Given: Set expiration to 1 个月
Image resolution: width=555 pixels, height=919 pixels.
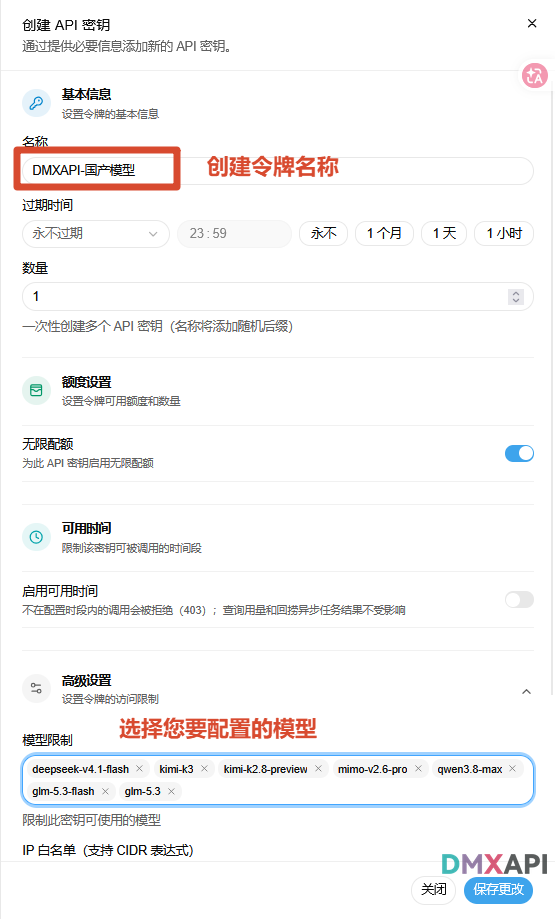Looking at the screenshot, I should pyautogui.click(x=384, y=233).
